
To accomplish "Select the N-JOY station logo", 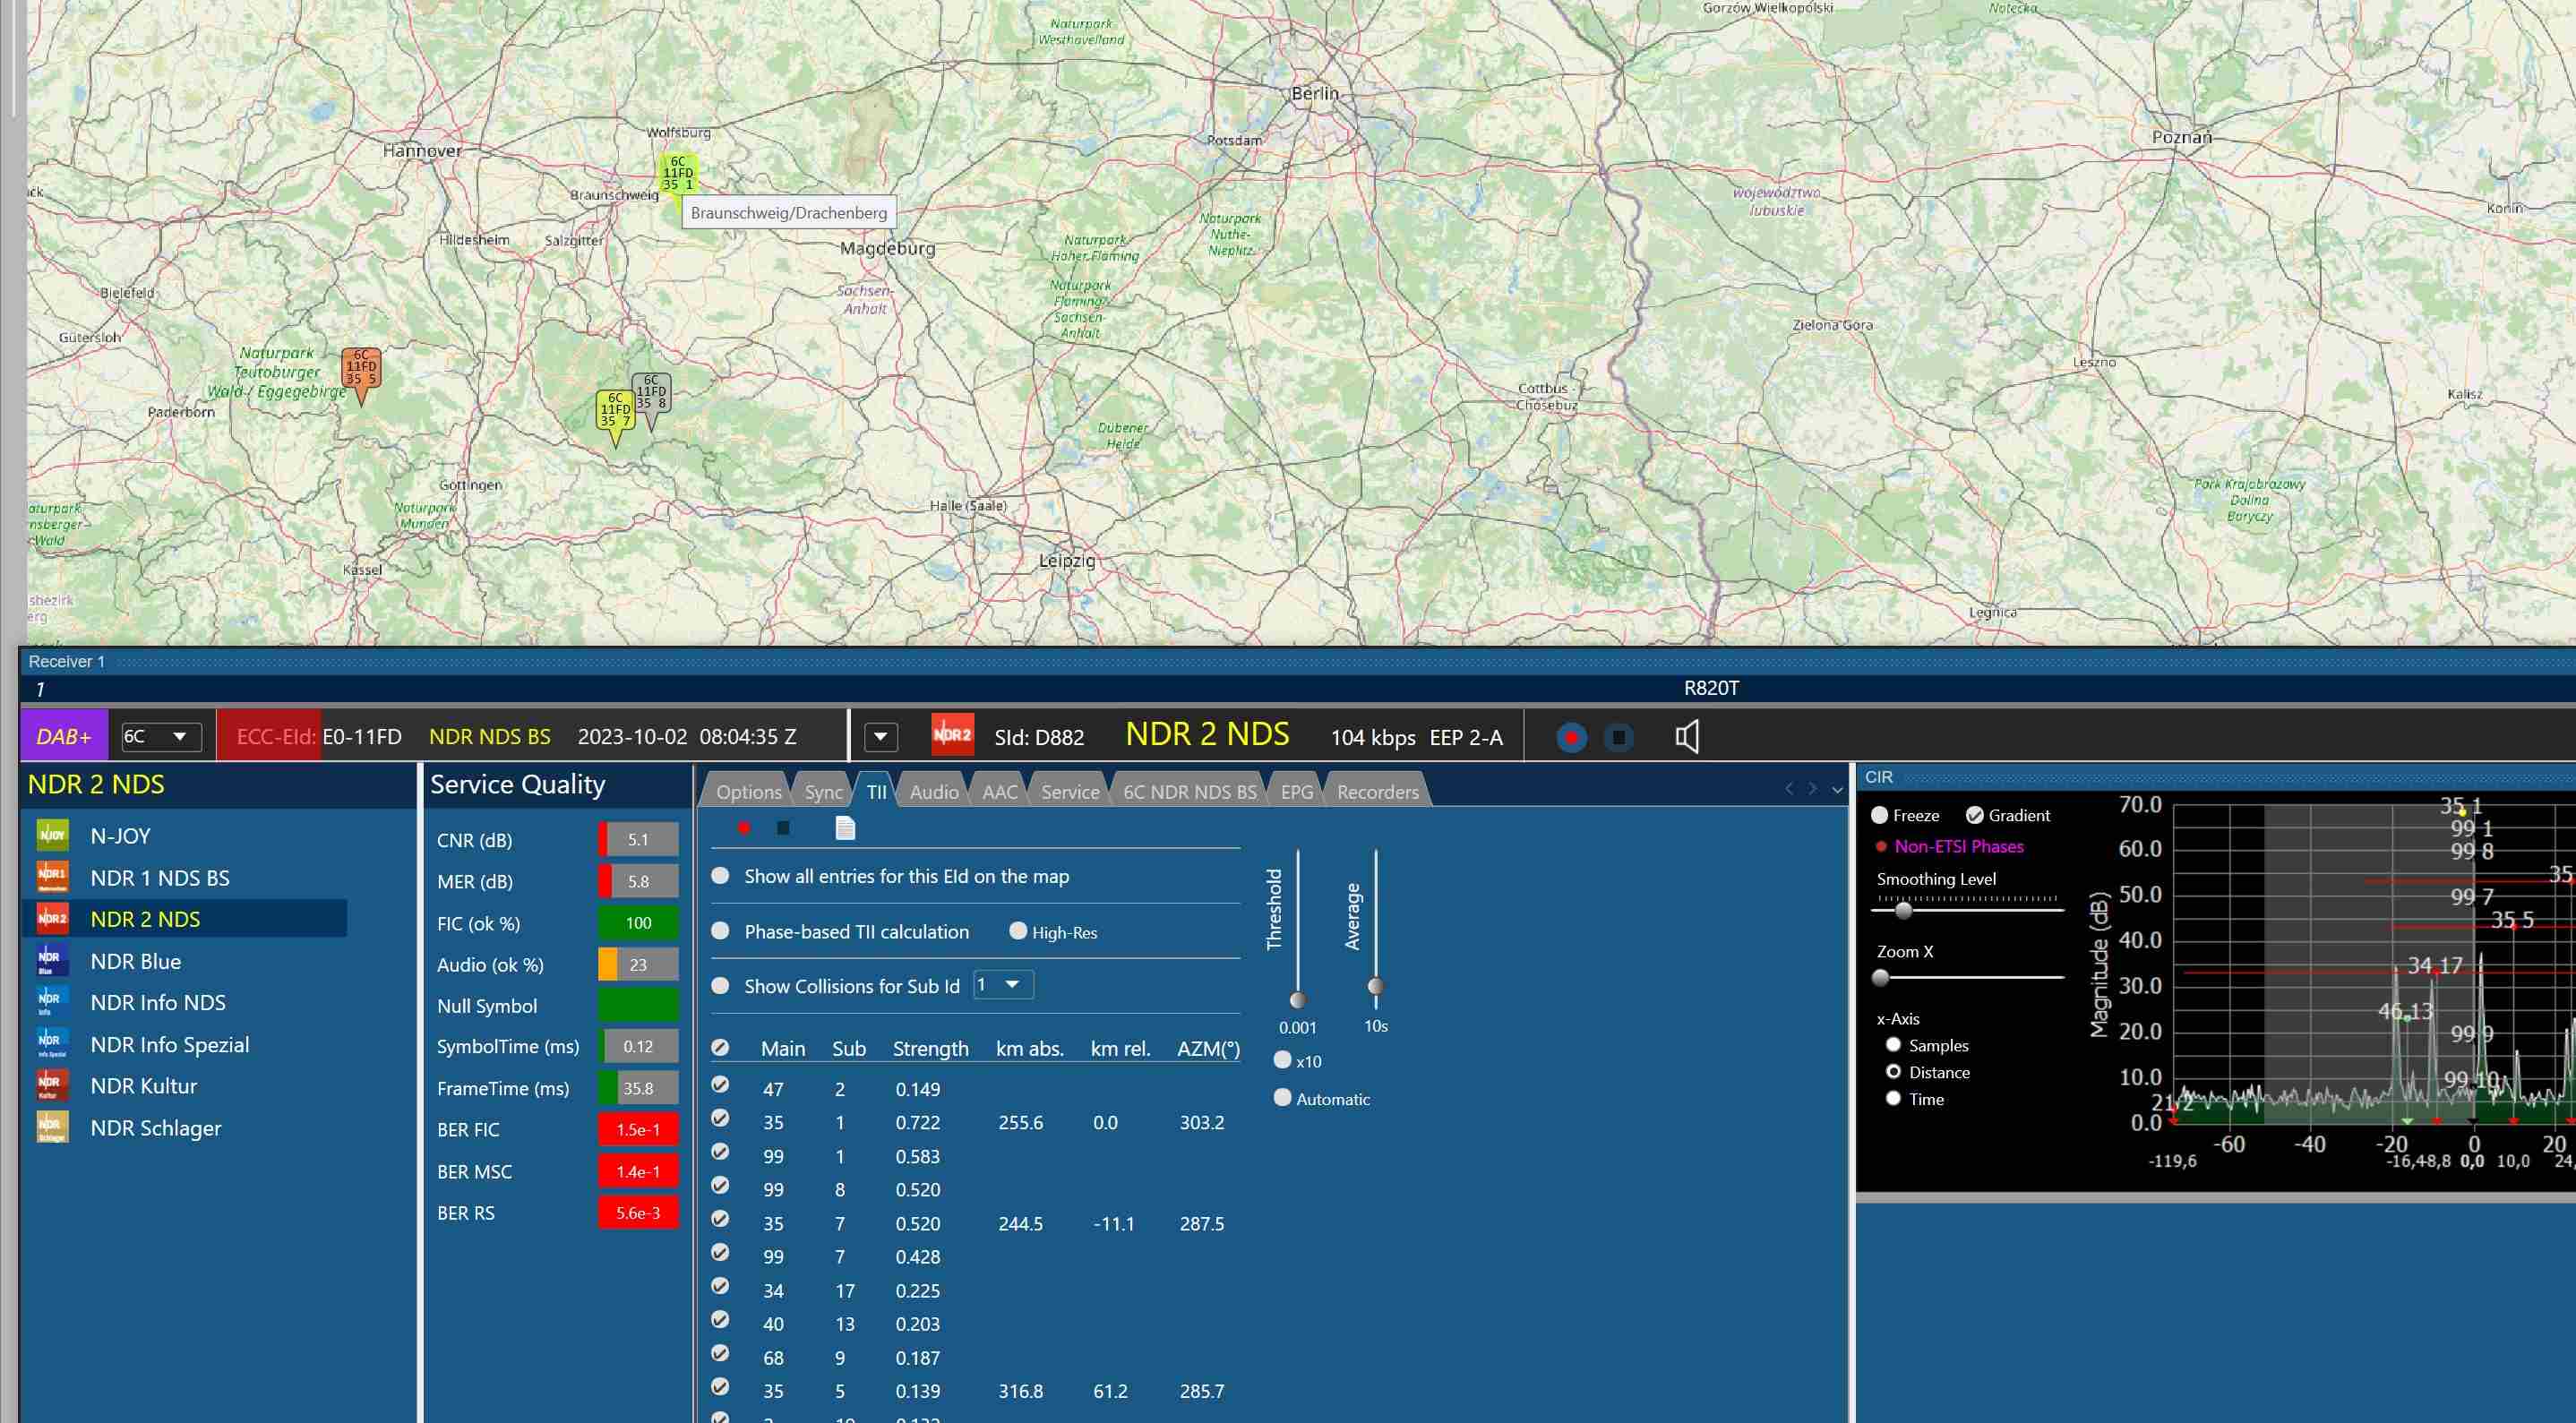I will coord(52,835).
